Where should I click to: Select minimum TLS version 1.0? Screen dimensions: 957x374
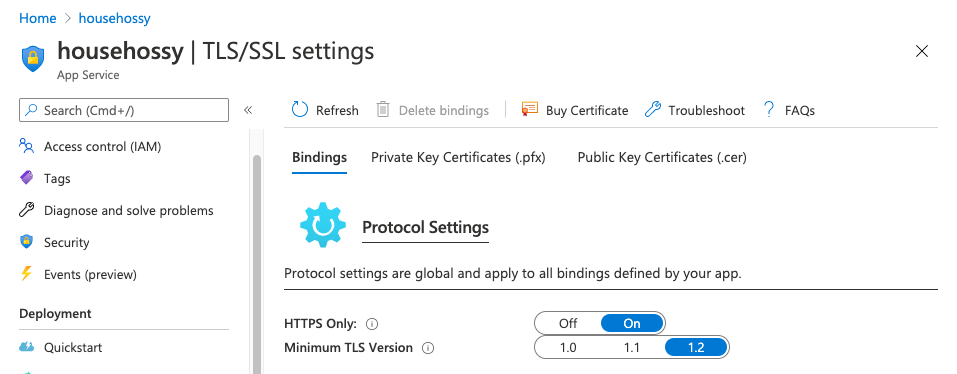click(x=568, y=348)
